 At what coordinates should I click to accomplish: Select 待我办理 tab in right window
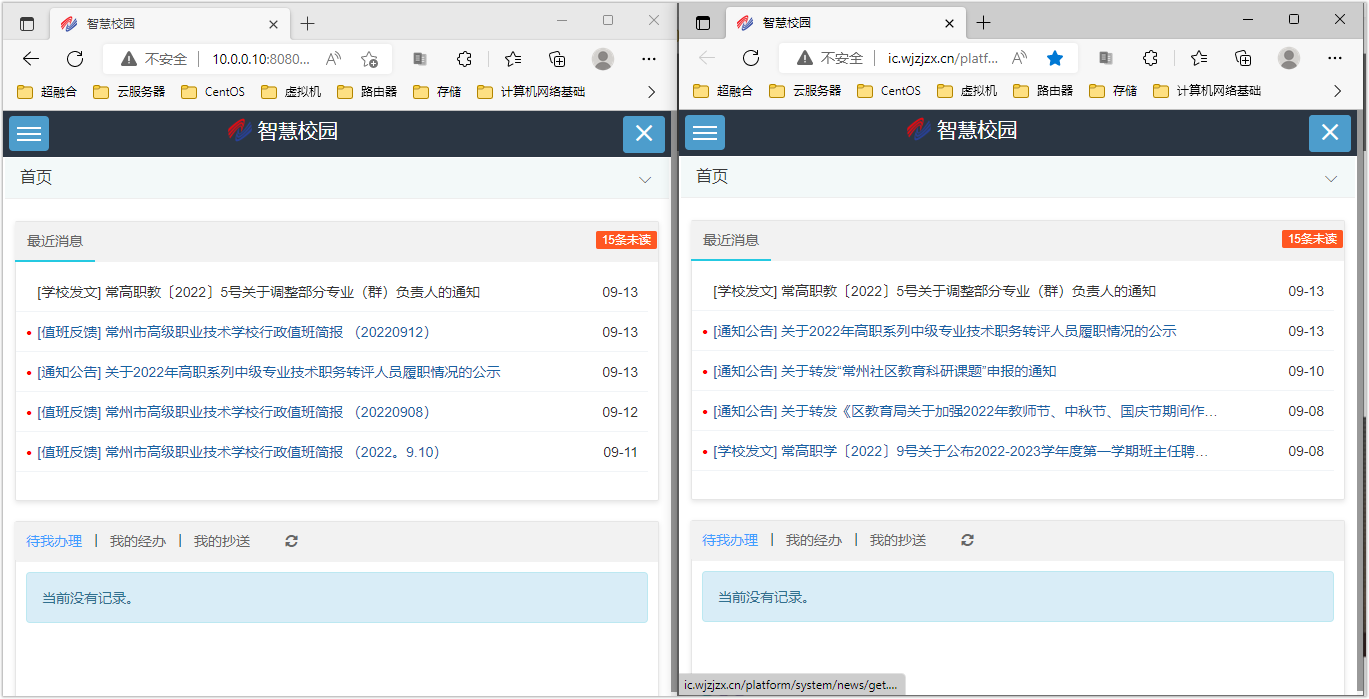point(730,540)
